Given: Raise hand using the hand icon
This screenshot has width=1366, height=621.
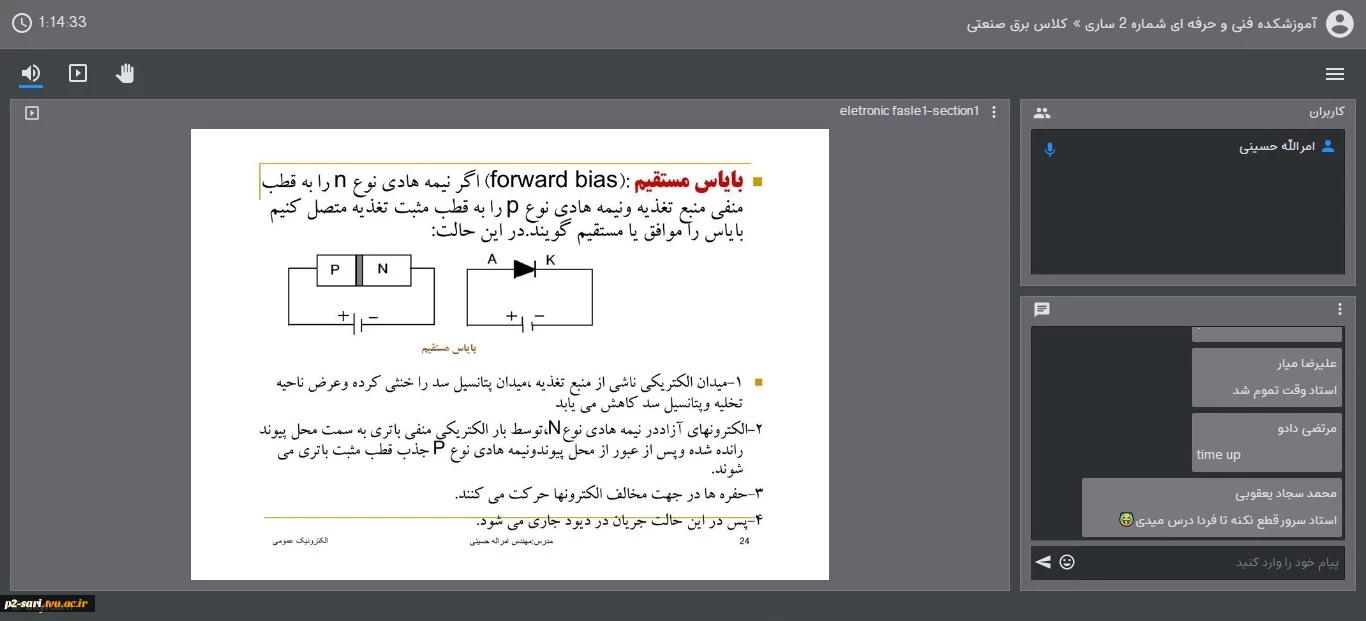Looking at the screenshot, I should click(124, 73).
